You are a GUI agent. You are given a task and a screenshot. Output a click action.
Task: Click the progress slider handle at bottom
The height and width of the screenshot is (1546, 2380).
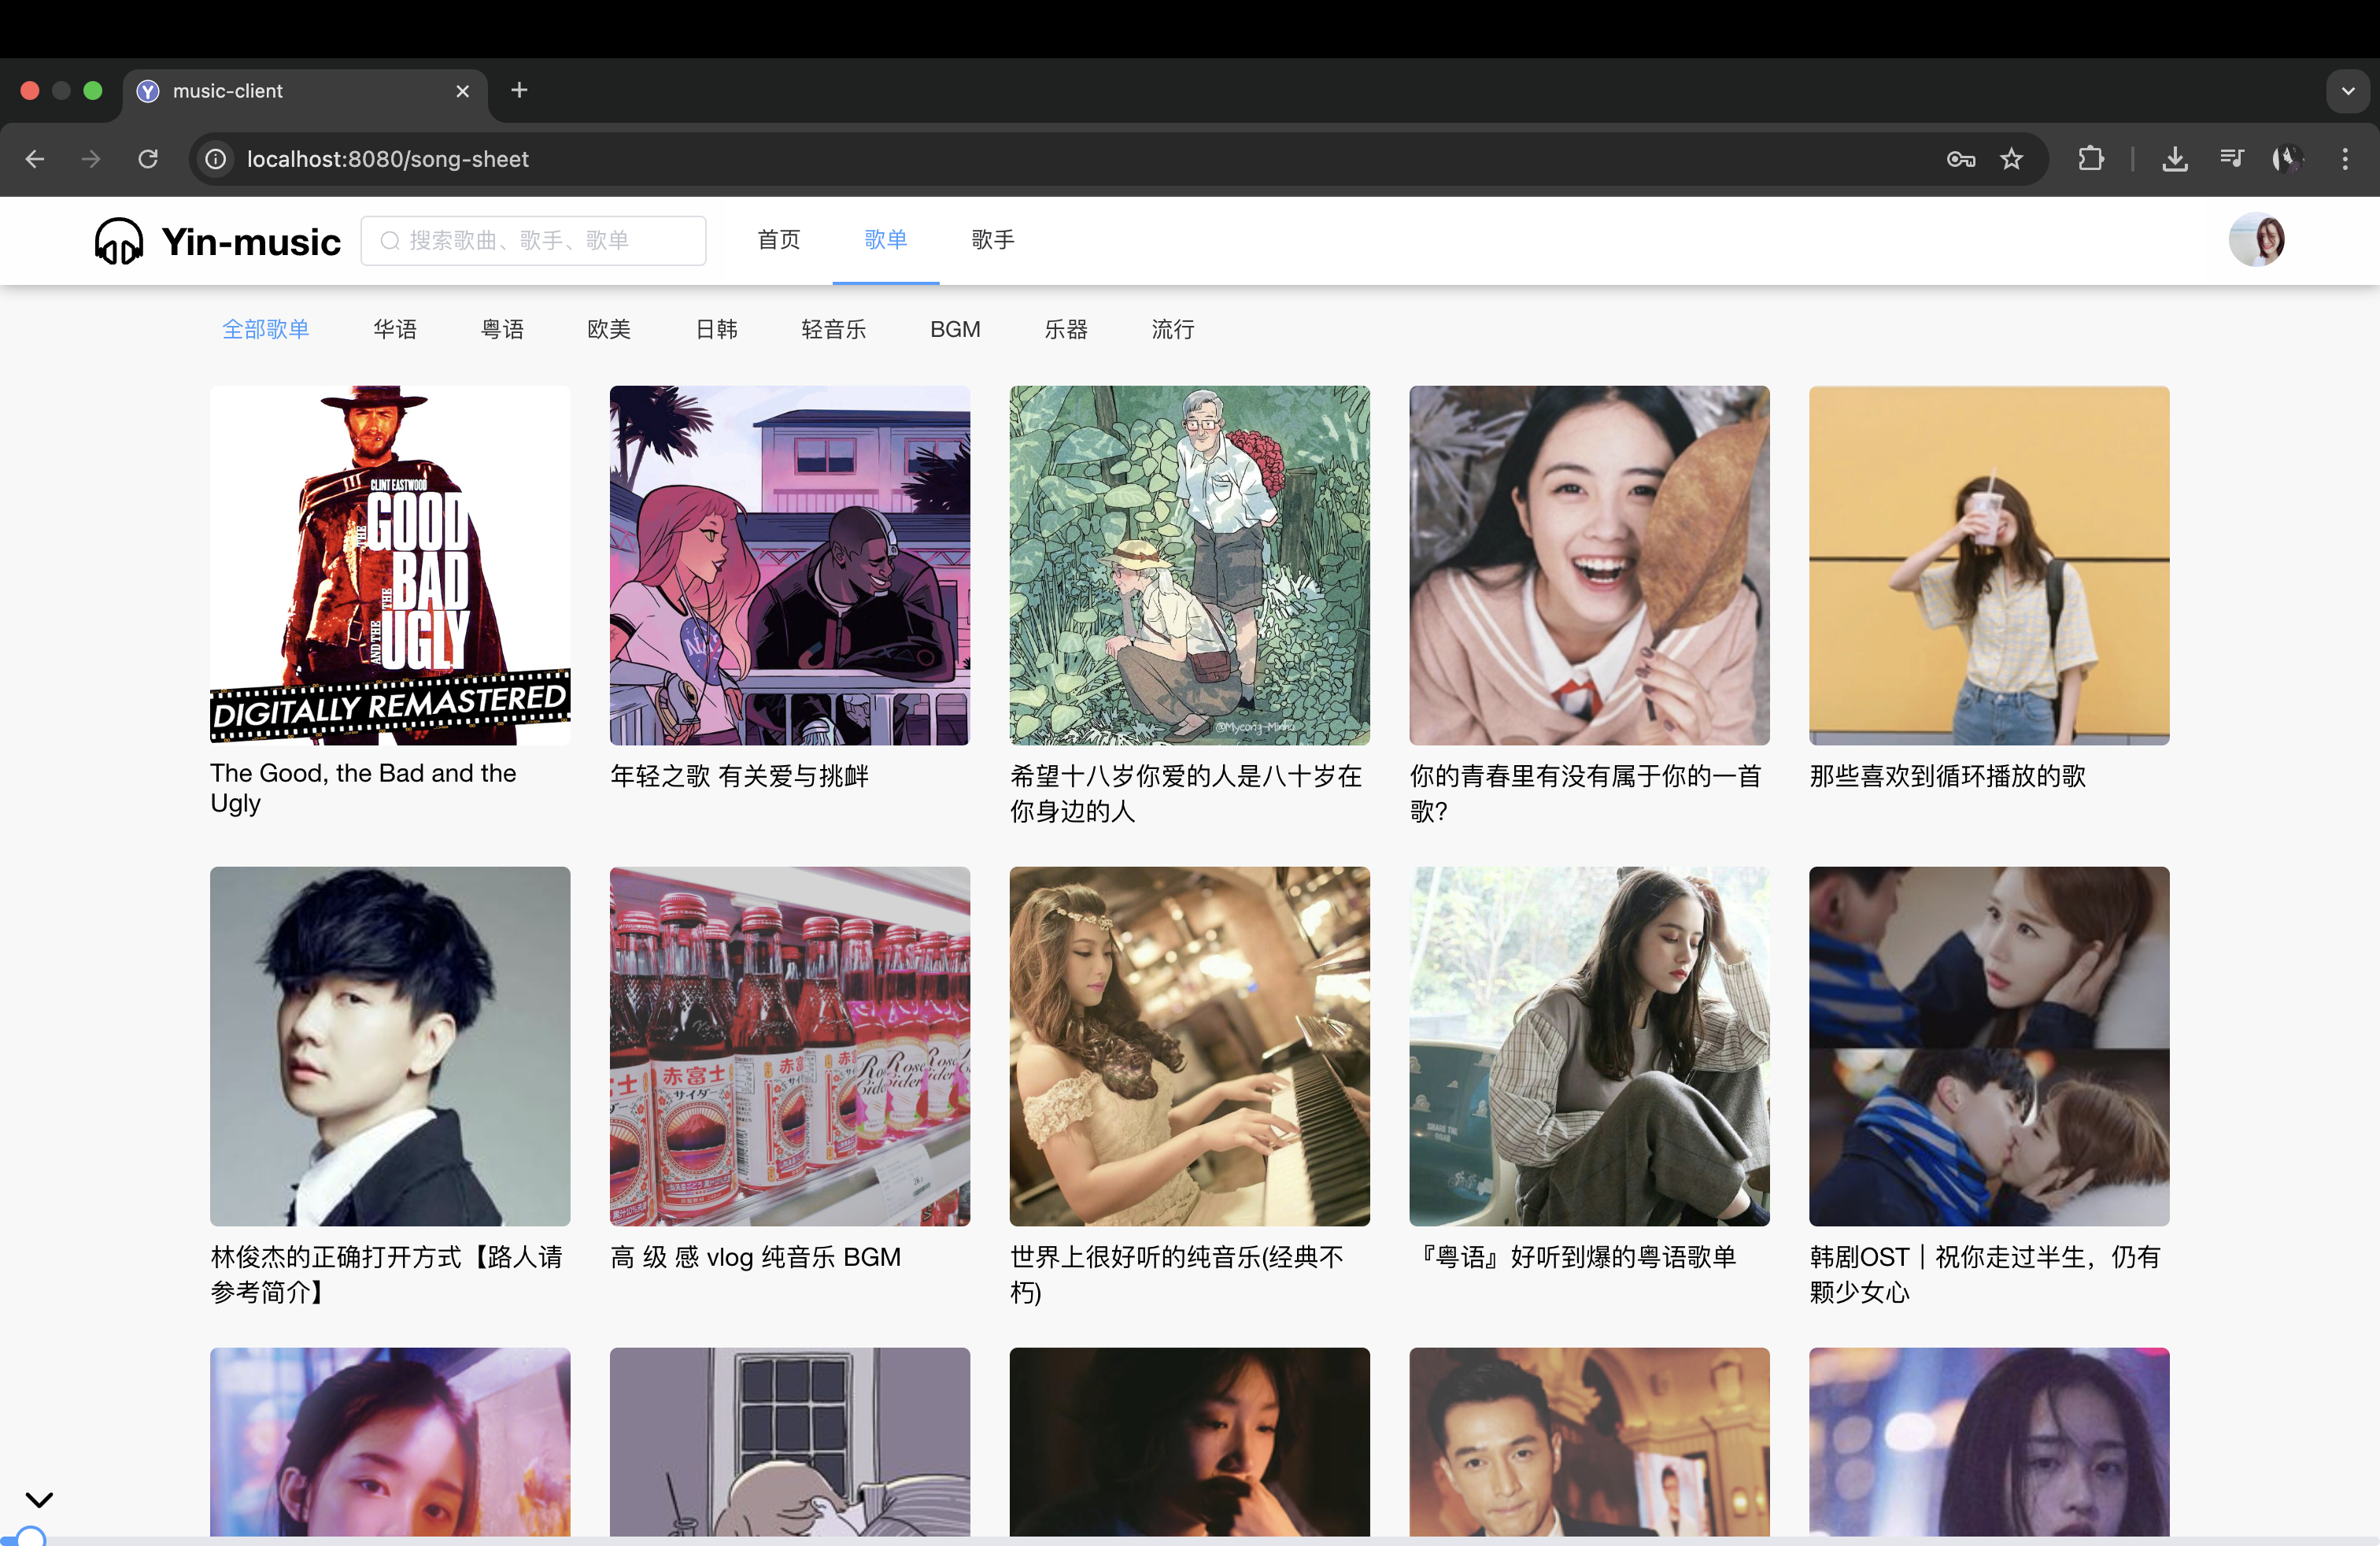click(31, 1539)
